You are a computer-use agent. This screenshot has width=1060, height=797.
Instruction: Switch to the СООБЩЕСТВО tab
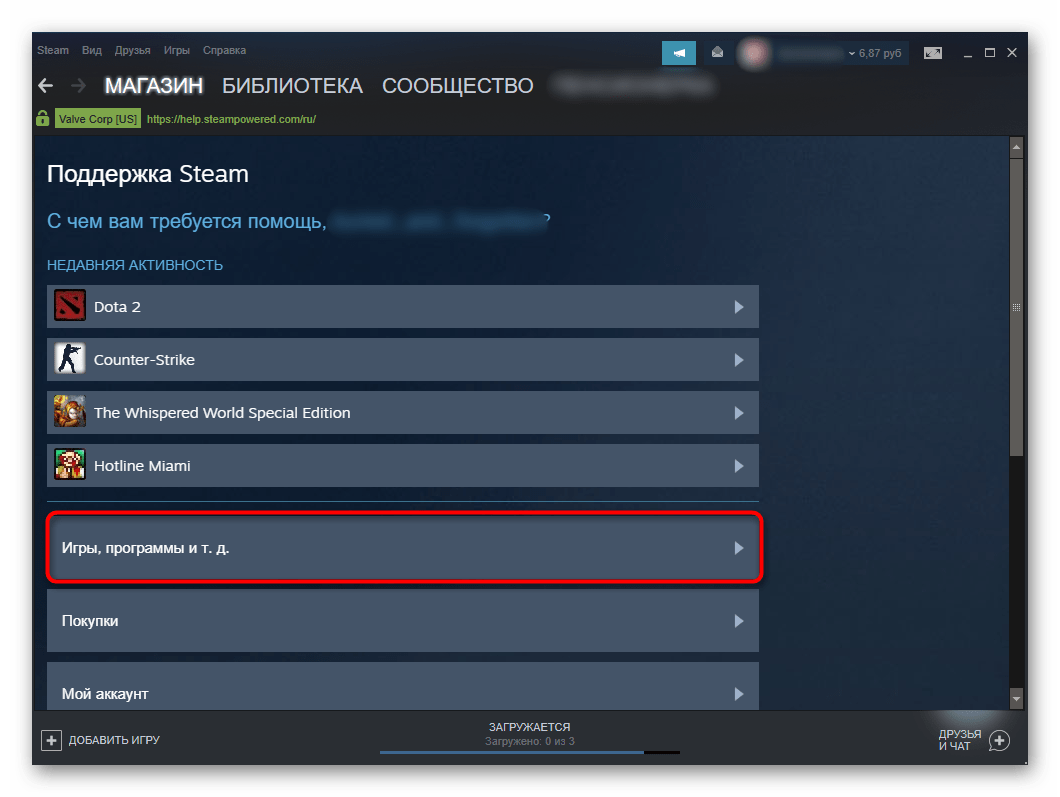tap(458, 86)
